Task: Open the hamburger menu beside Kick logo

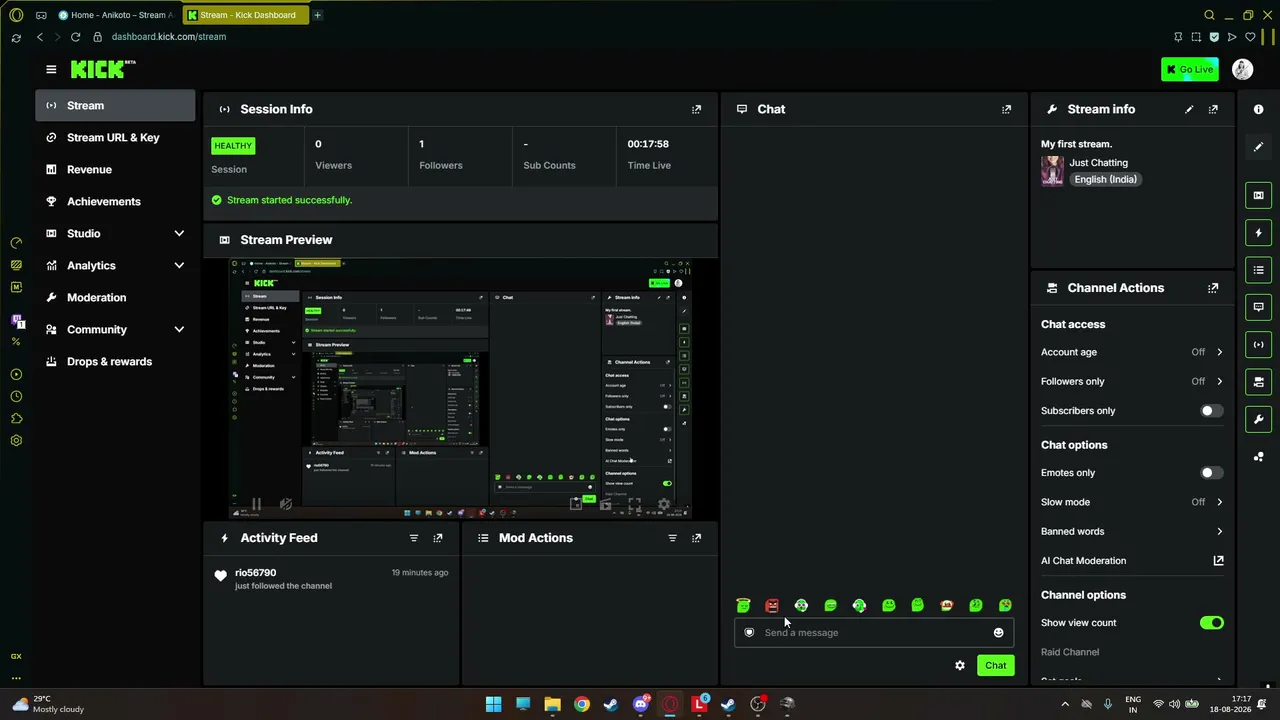Action: (51, 69)
